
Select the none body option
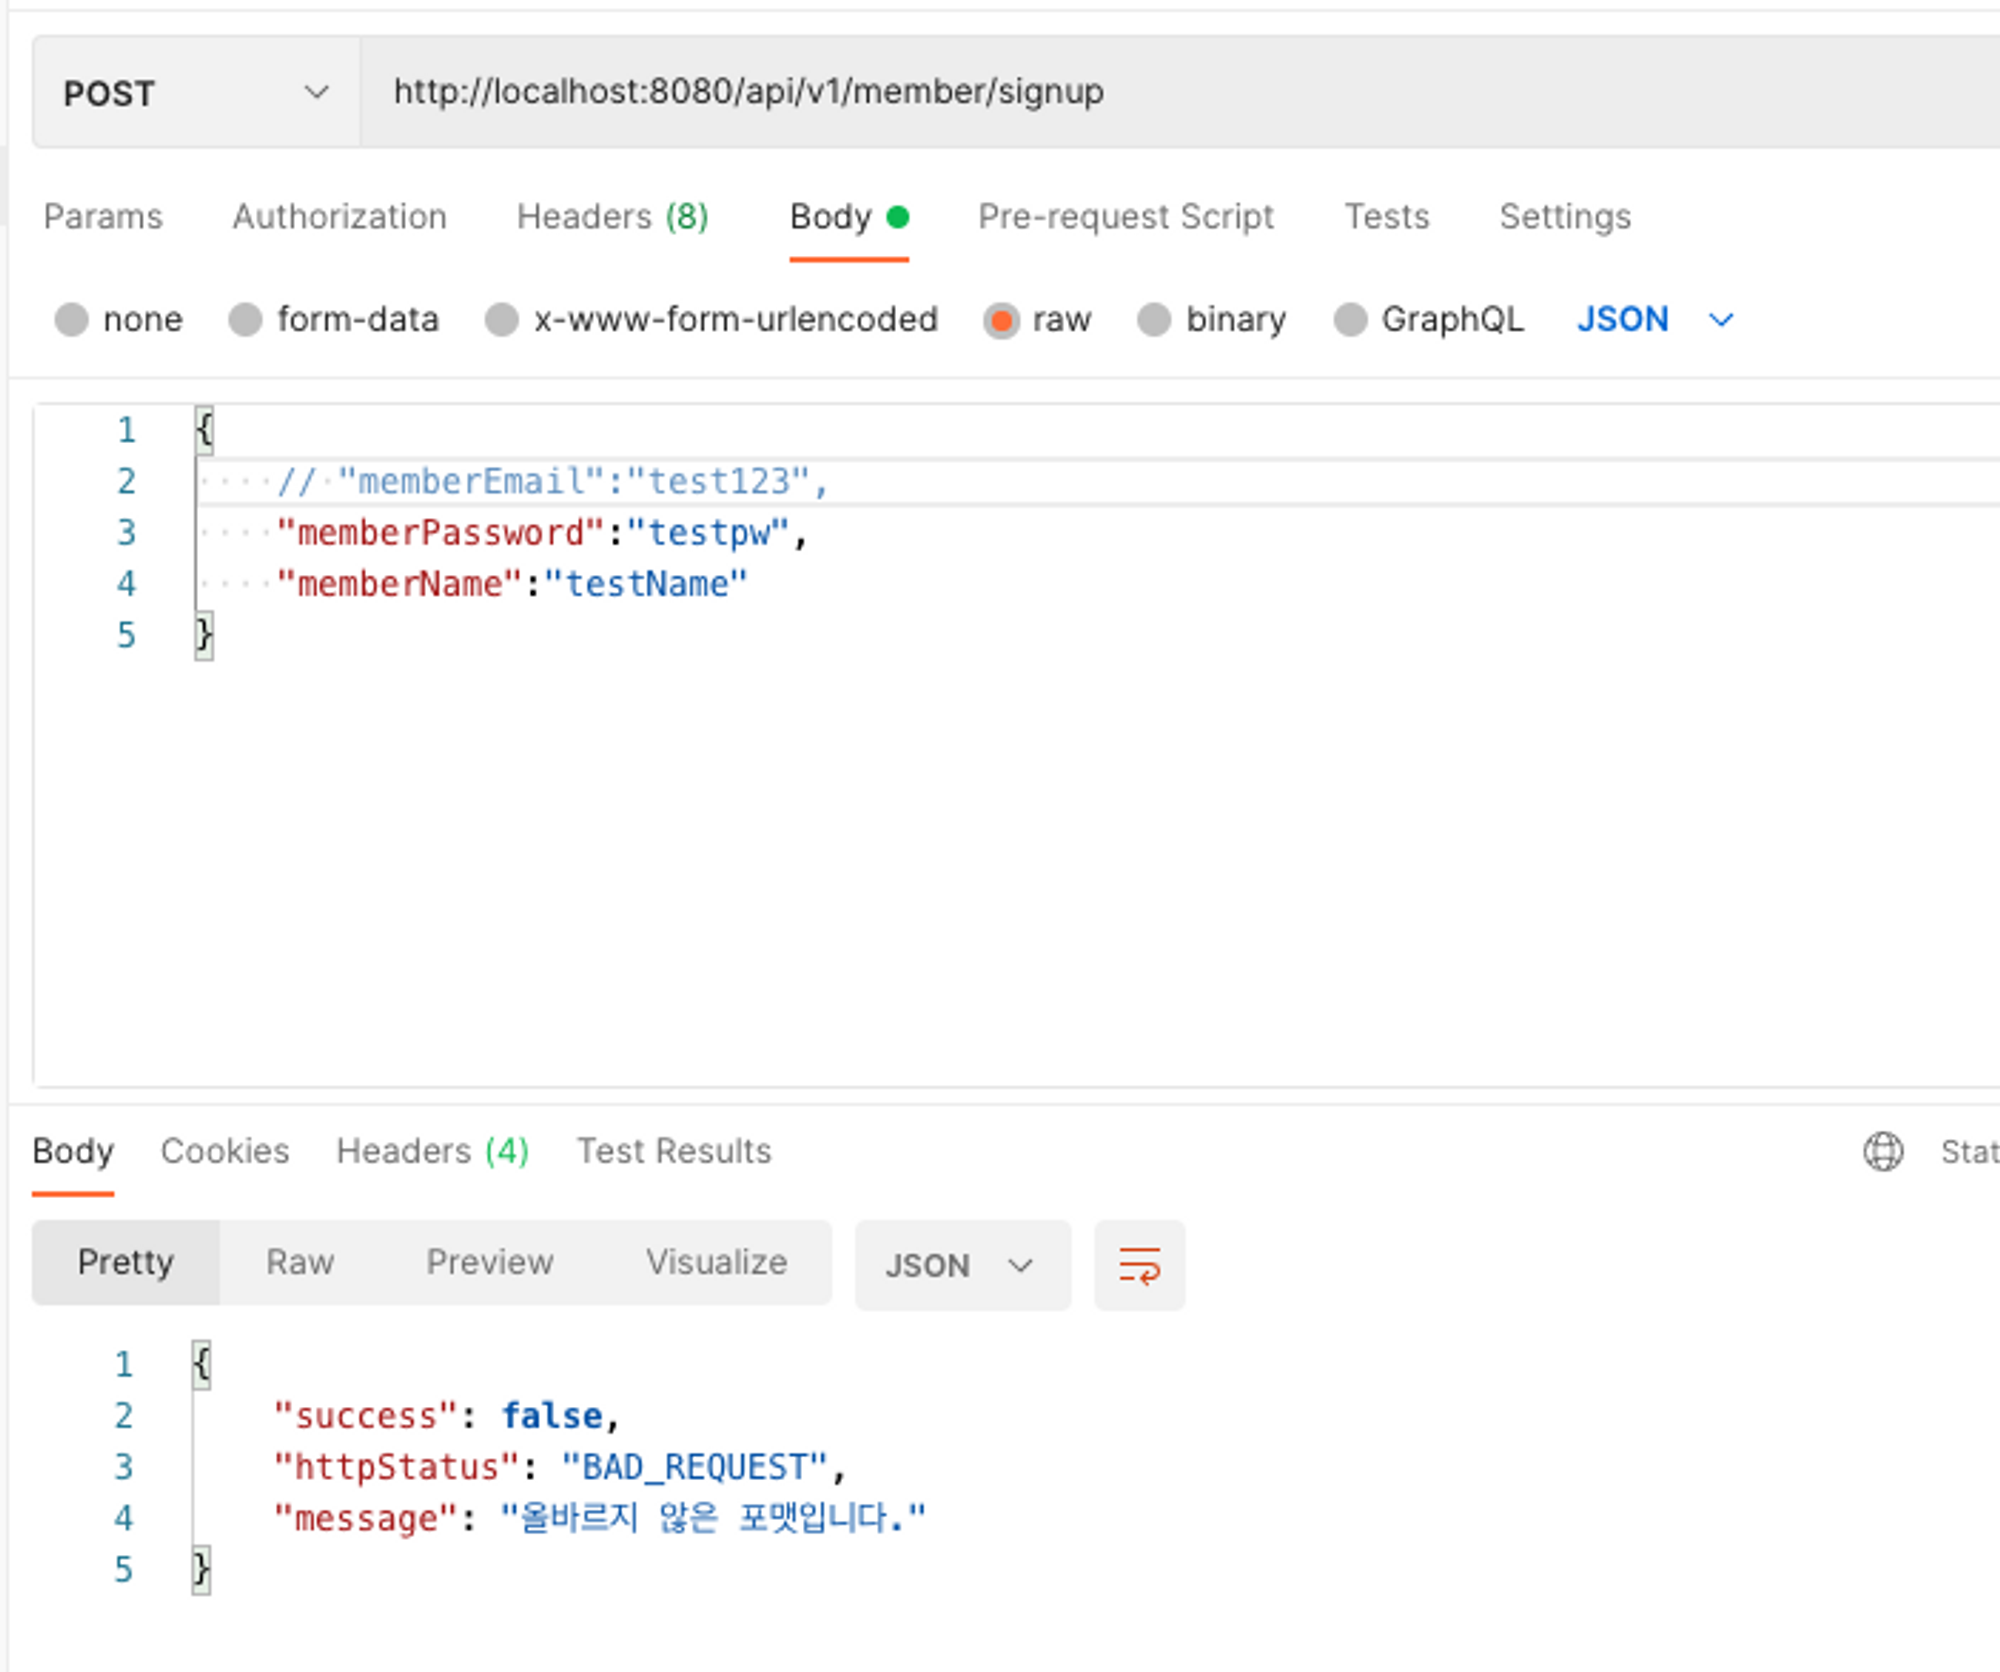(71, 320)
